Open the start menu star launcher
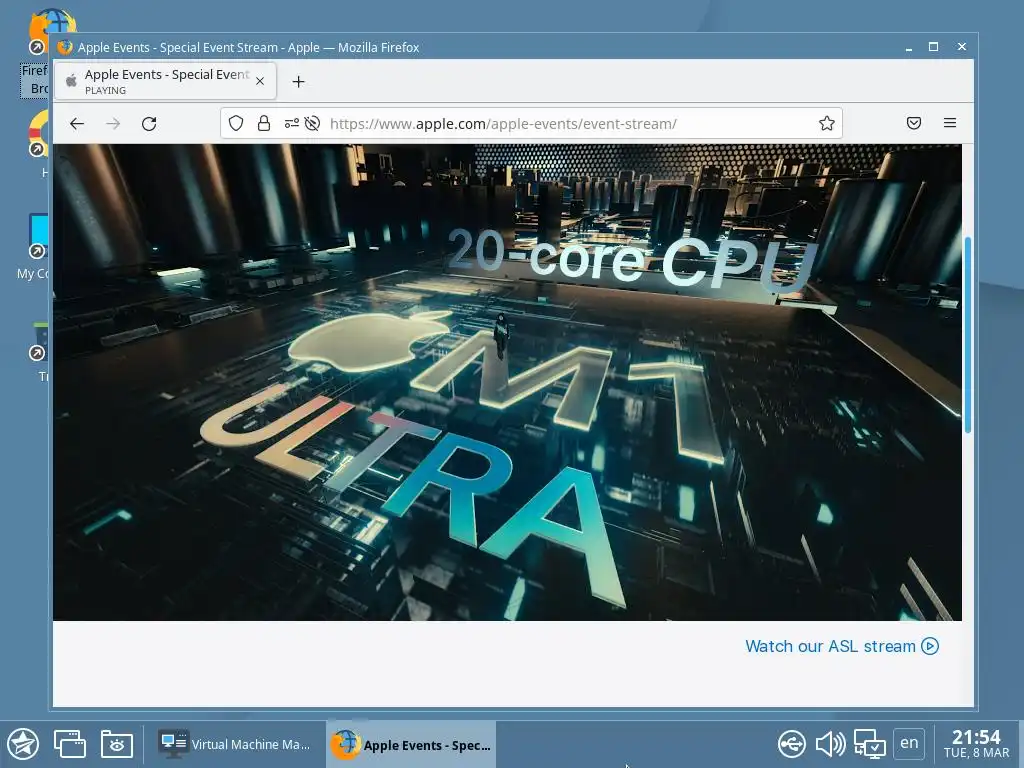Viewport: 1024px width, 768px height. pyautogui.click(x=24, y=744)
